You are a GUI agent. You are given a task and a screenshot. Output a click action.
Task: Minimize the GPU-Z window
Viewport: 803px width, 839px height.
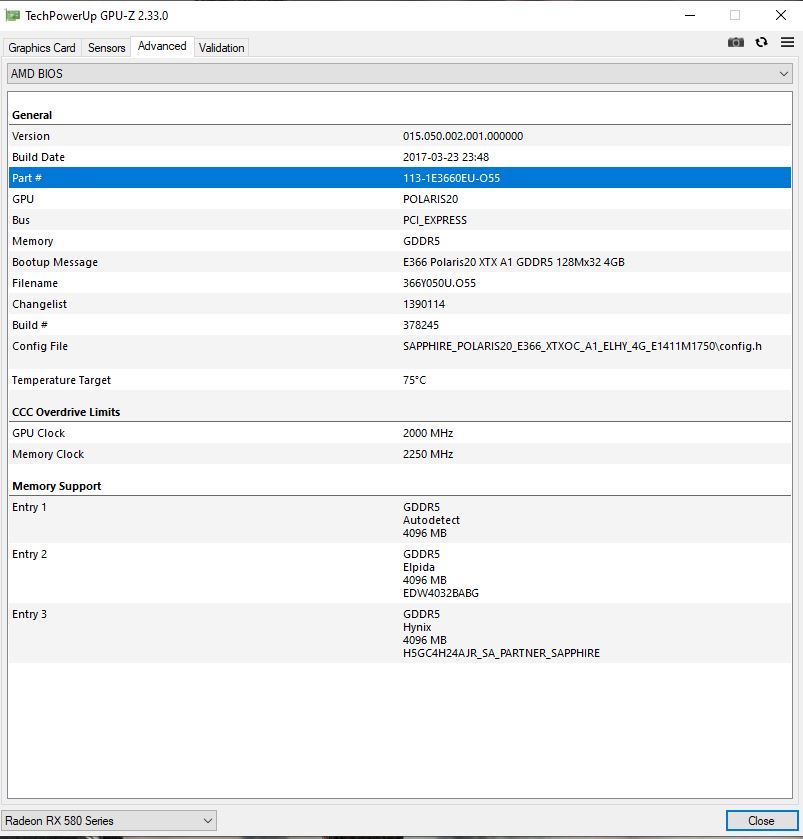click(x=690, y=16)
